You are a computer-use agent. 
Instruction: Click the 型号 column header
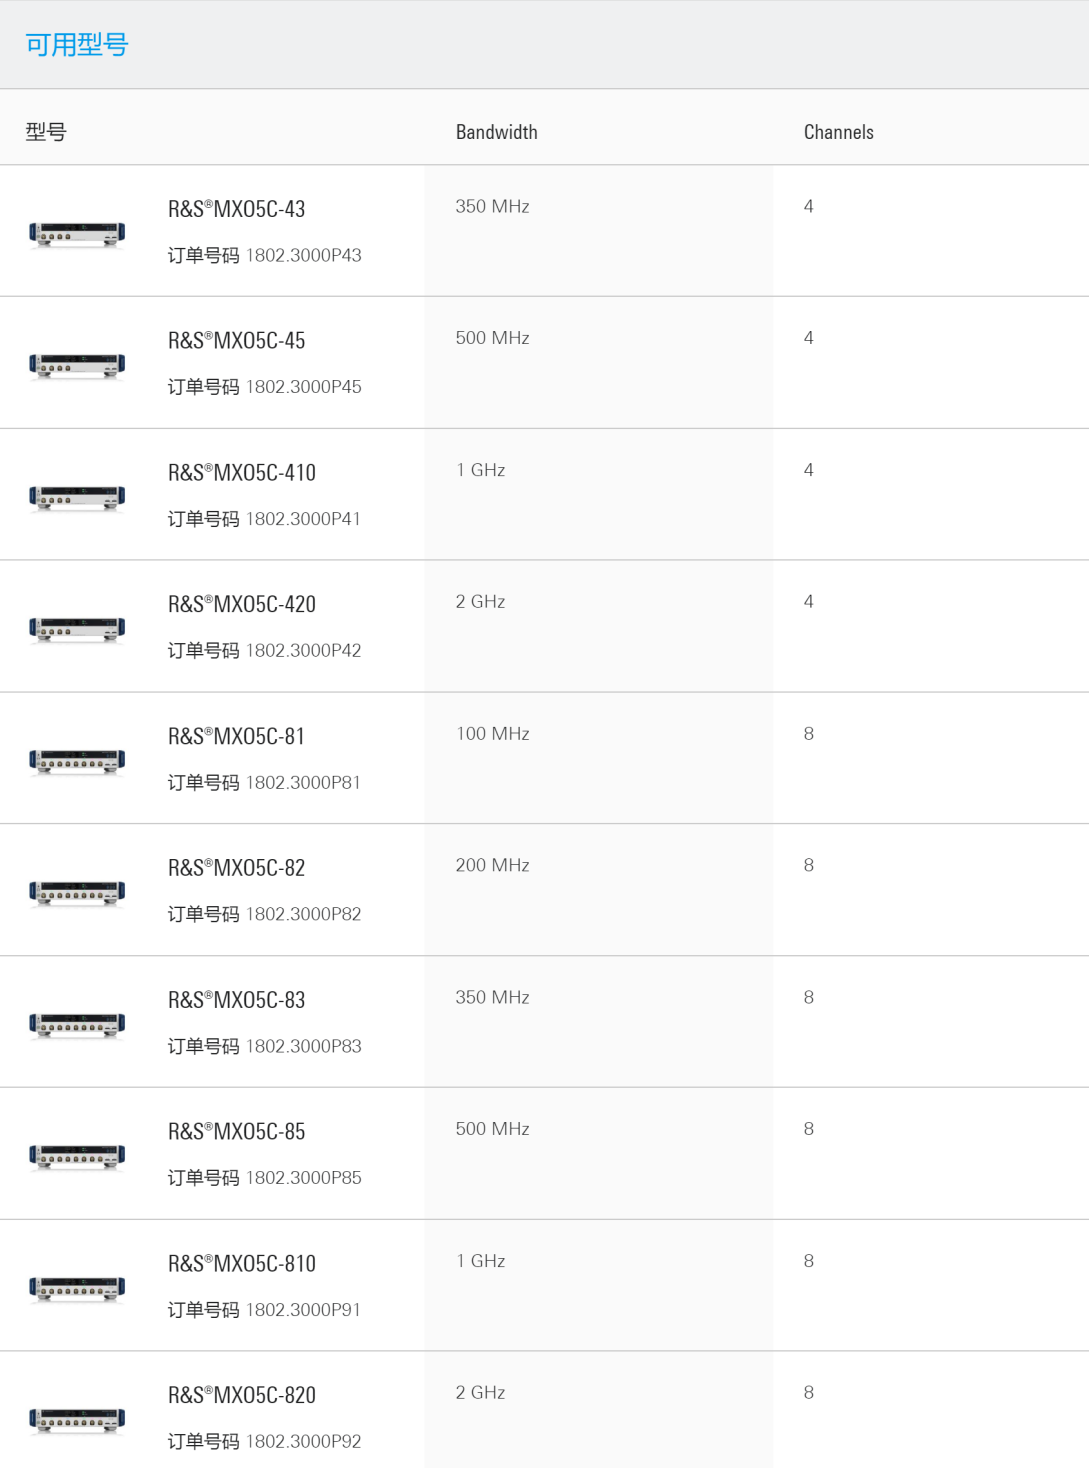[46, 132]
